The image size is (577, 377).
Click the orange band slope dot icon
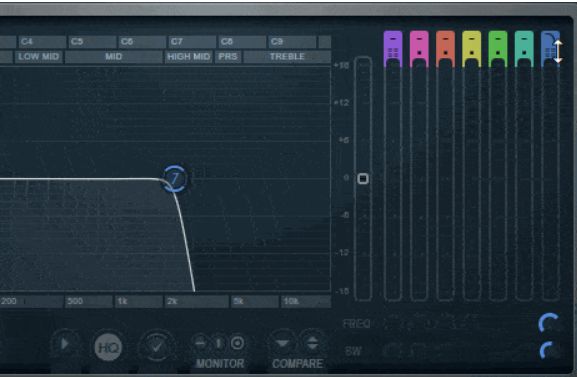point(445,53)
